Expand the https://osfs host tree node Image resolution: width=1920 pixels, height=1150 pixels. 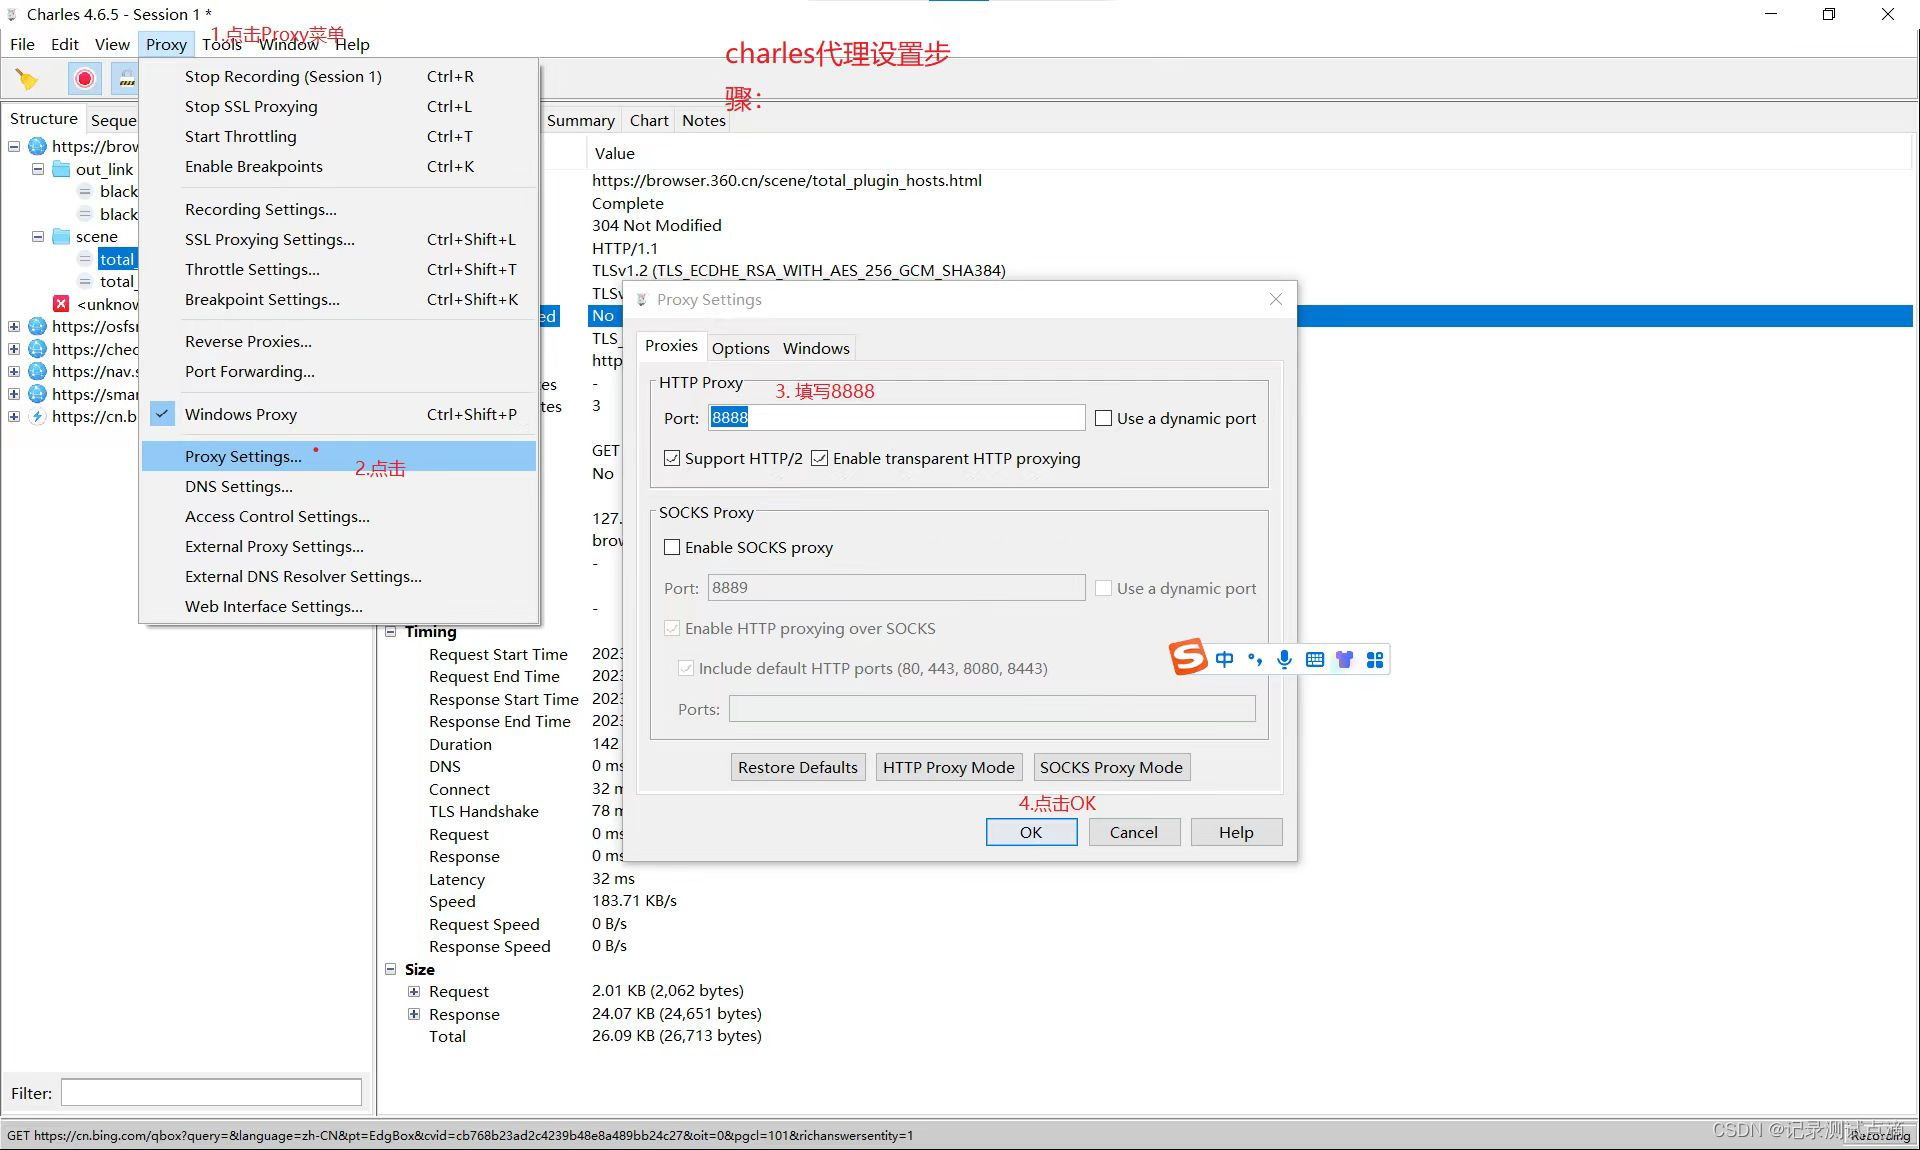pyautogui.click(x=14, y=326)
